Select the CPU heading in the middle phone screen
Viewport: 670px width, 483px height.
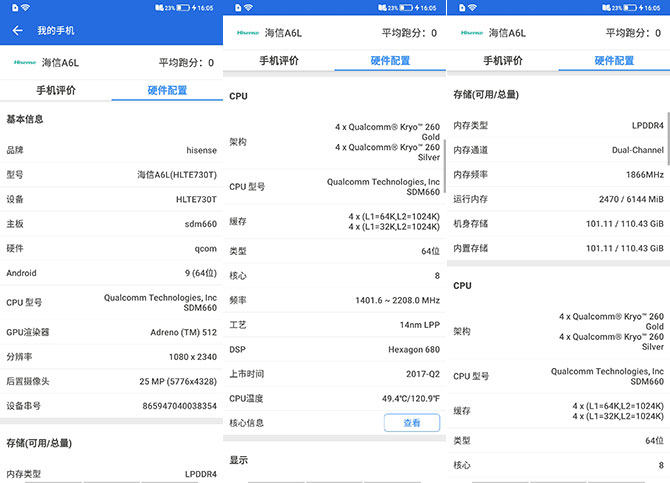pos(238,96)
